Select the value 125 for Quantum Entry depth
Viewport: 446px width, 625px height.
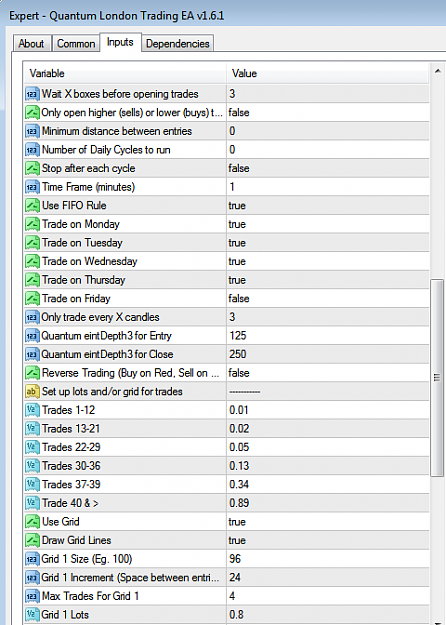[x=238, y=336]
